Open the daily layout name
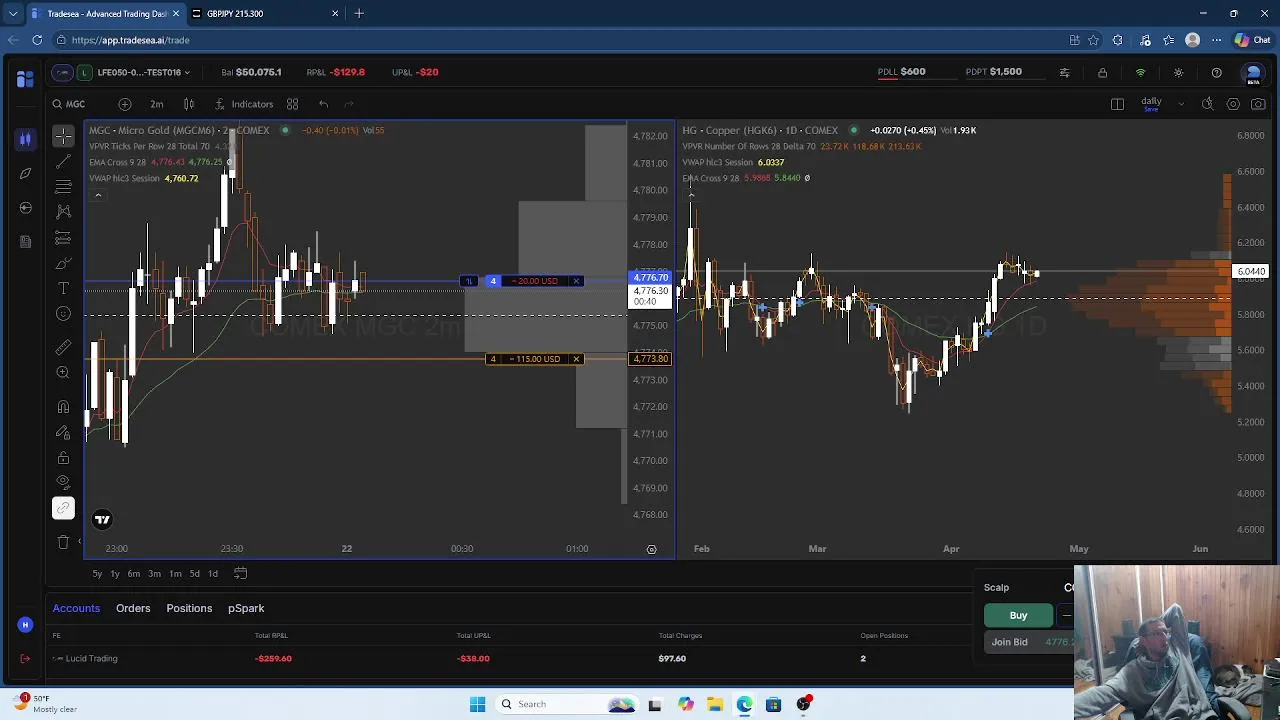1280x720 pixels. coord(1151,103)
